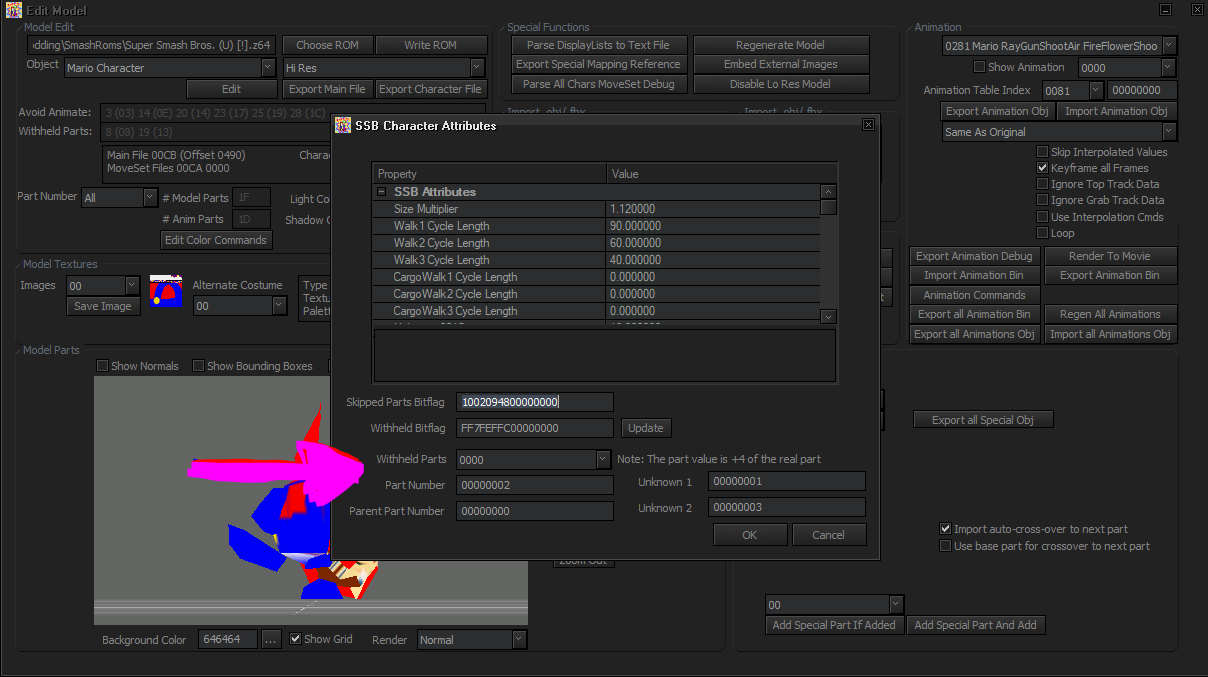Open background color picker ellipsis button
This screenshot has width=1208, height=677.
(x=271, y=639)
